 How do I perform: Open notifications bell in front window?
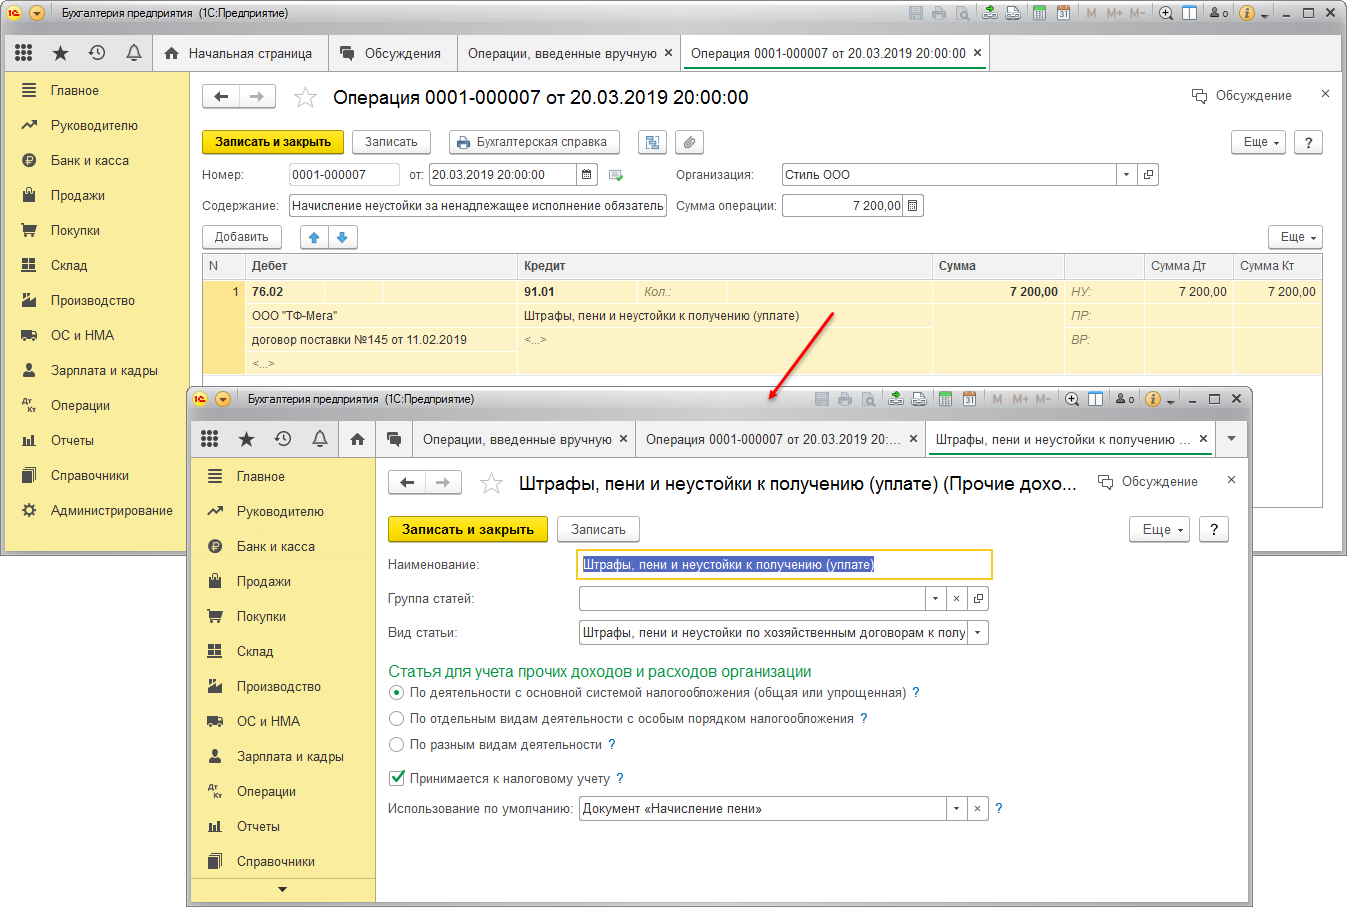coord(320,439)
